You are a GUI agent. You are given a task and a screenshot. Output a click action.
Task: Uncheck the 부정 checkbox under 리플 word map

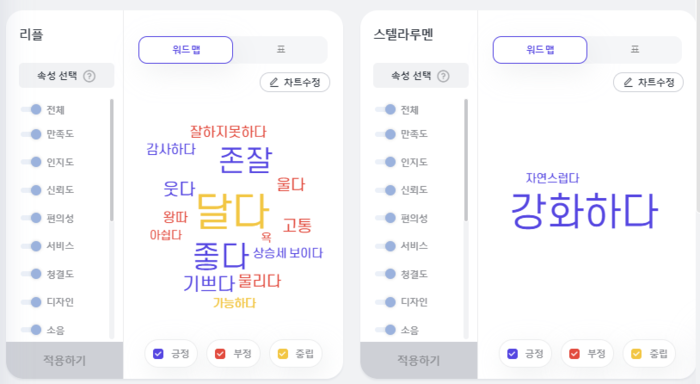[220, 354]
